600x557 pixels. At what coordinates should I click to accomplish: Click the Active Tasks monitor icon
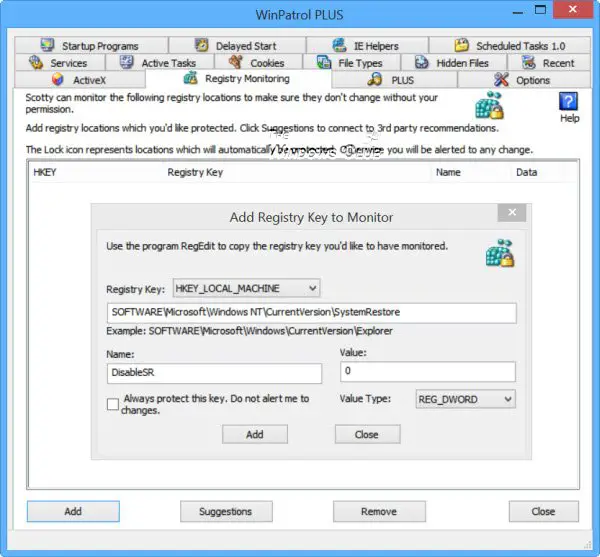point(127,62)
